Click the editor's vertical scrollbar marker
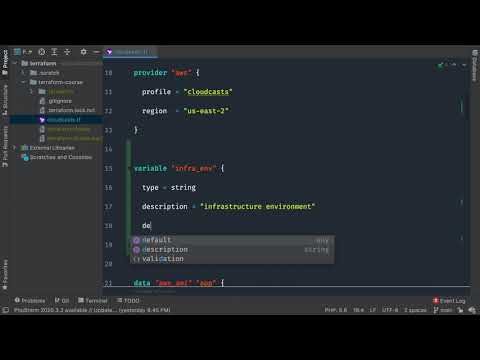The height and width of the screenshot is (360, 480). 462,106
